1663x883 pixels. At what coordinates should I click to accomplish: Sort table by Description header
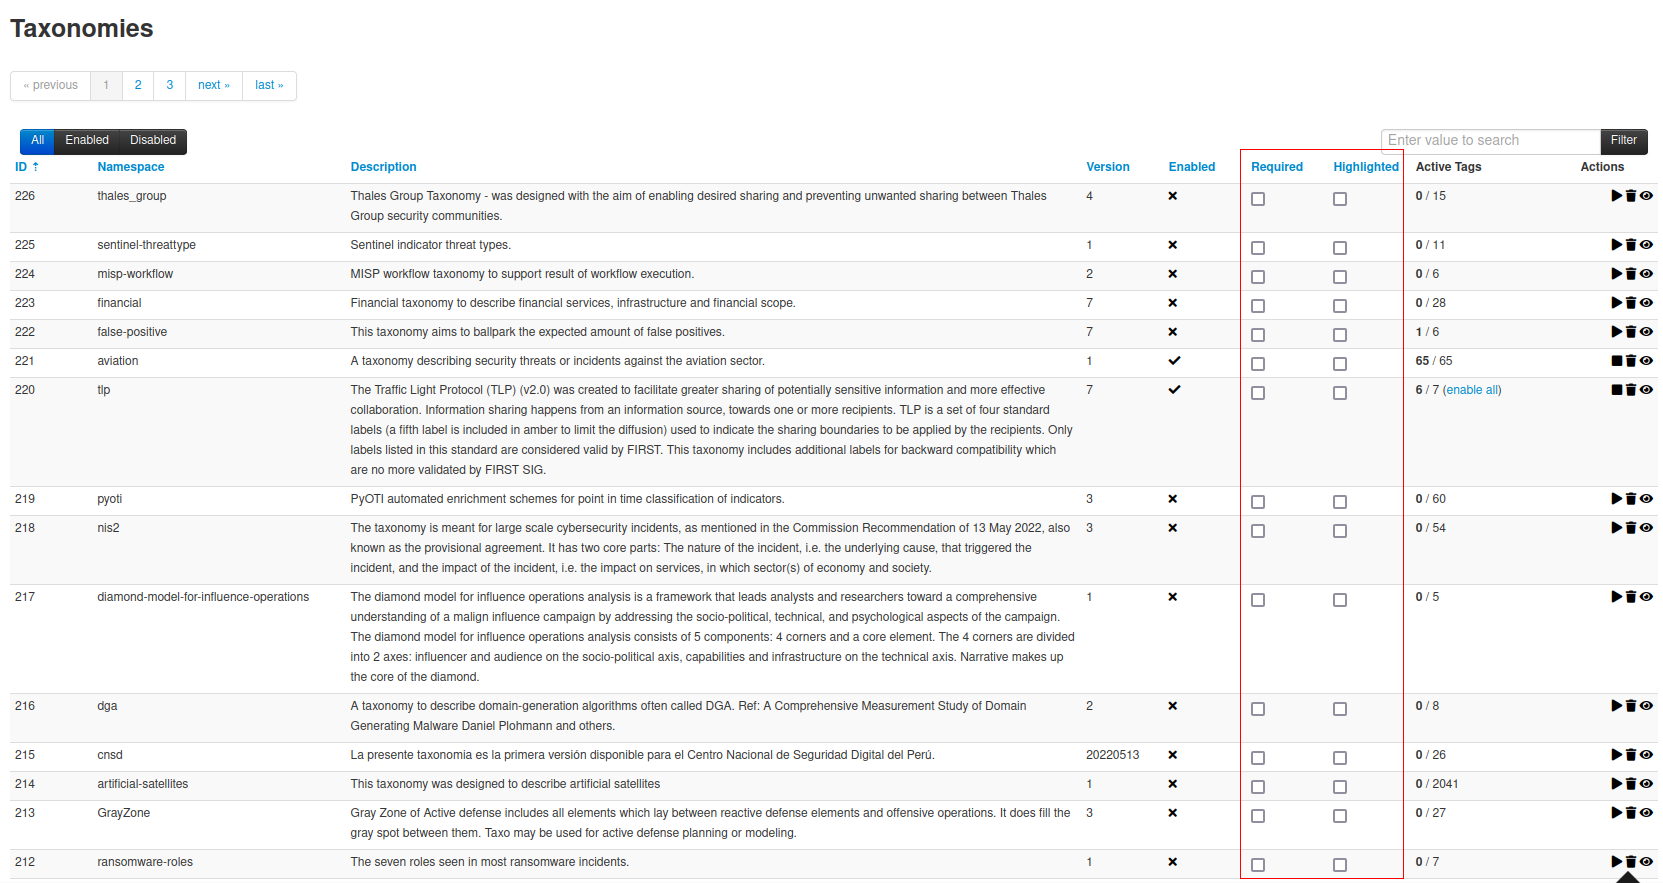pos(383,167)
